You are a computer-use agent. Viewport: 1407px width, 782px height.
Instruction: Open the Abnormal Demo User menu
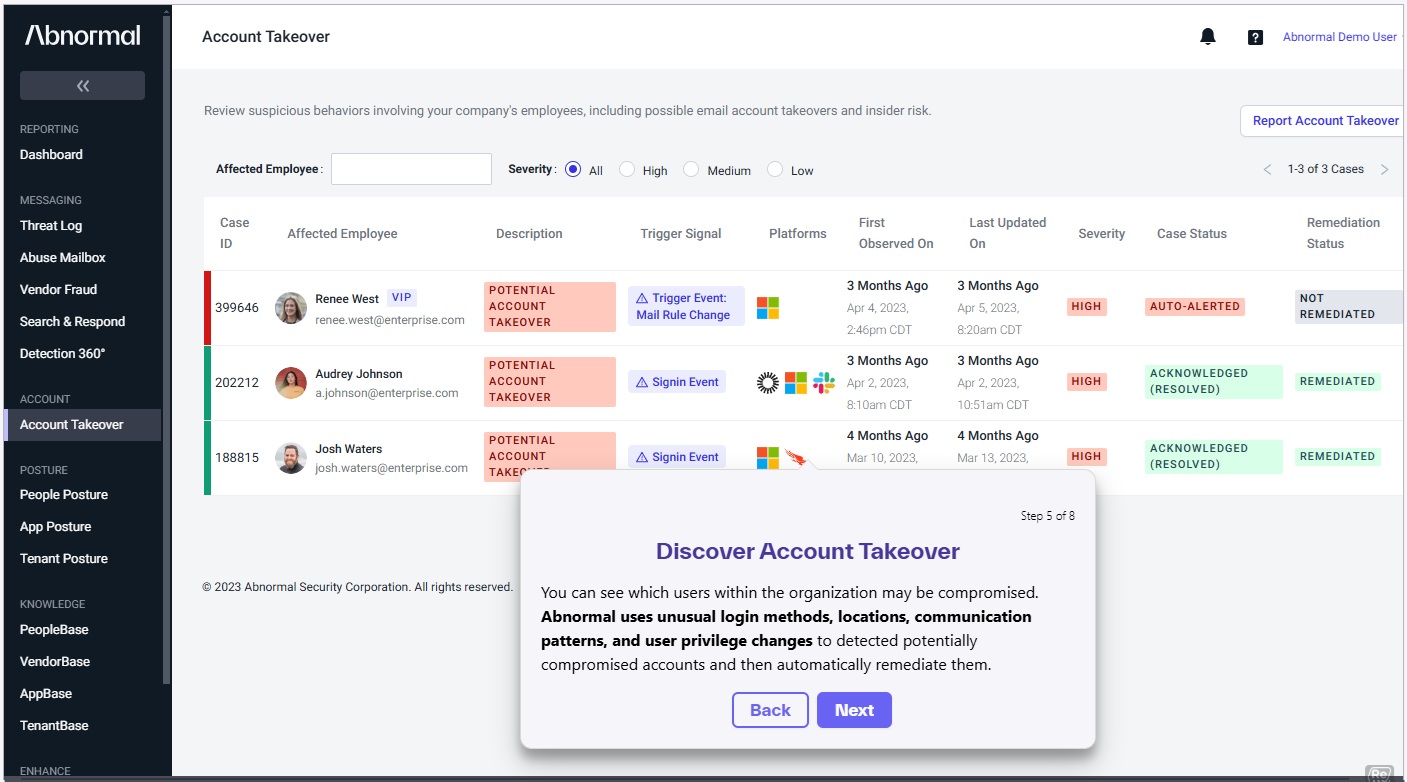(1340, 37)
